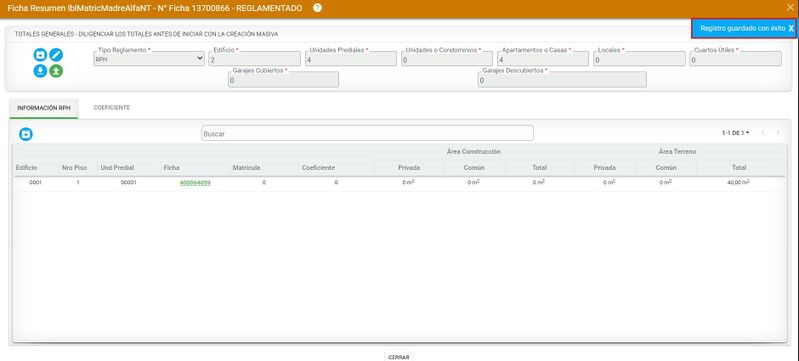
Task: Click the Edificio input field
Action: 254,59
